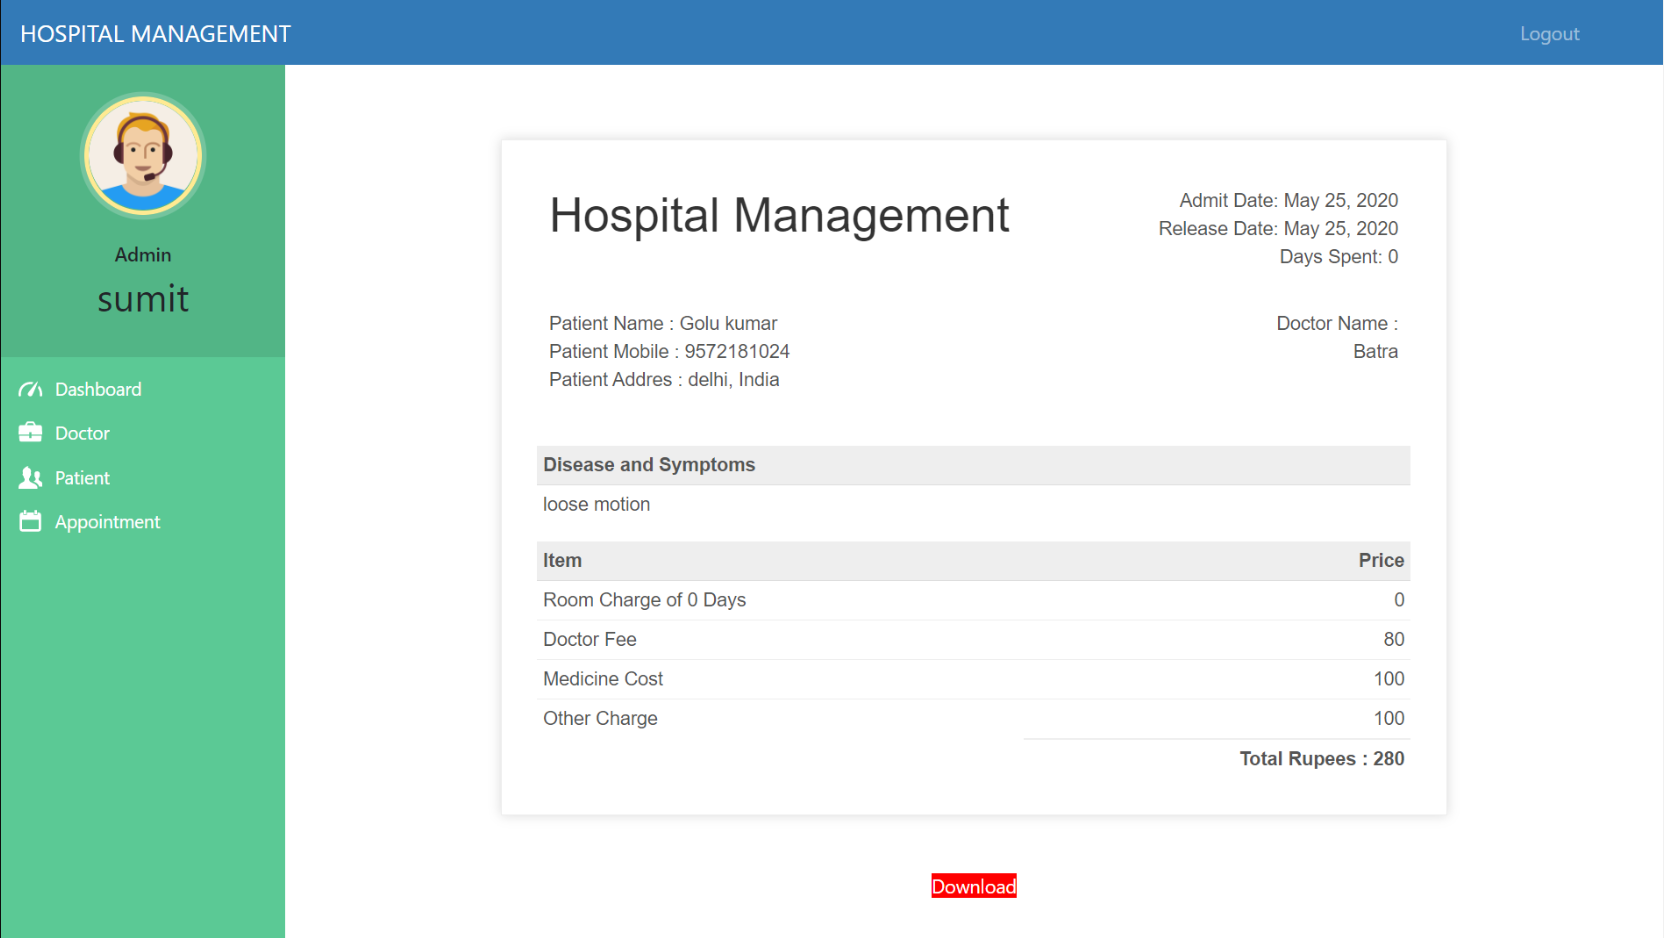1664x938 pixels.
Task: Click the 'Disease and Symptoms' header
Action: [x=973, y=465]
